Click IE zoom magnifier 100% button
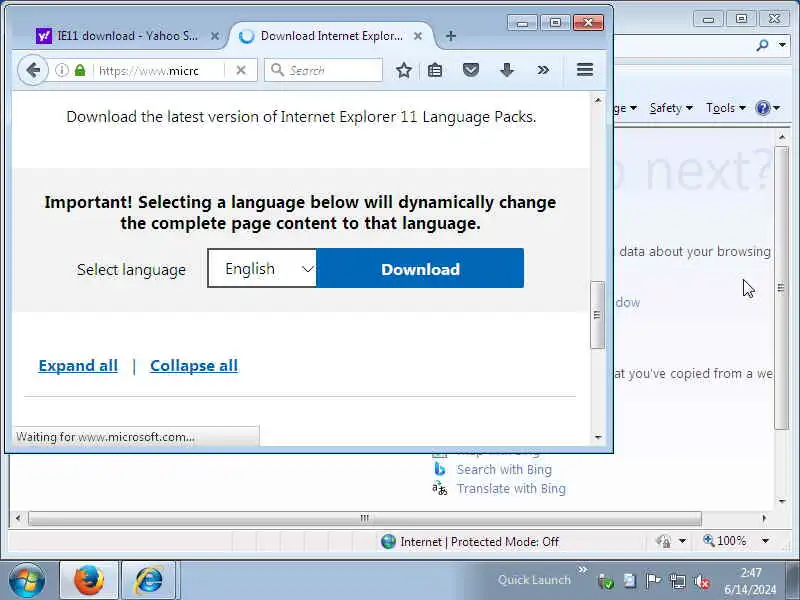Image resolution: width=800 pixels, height=600 pixels. click(x=724, y=541)
